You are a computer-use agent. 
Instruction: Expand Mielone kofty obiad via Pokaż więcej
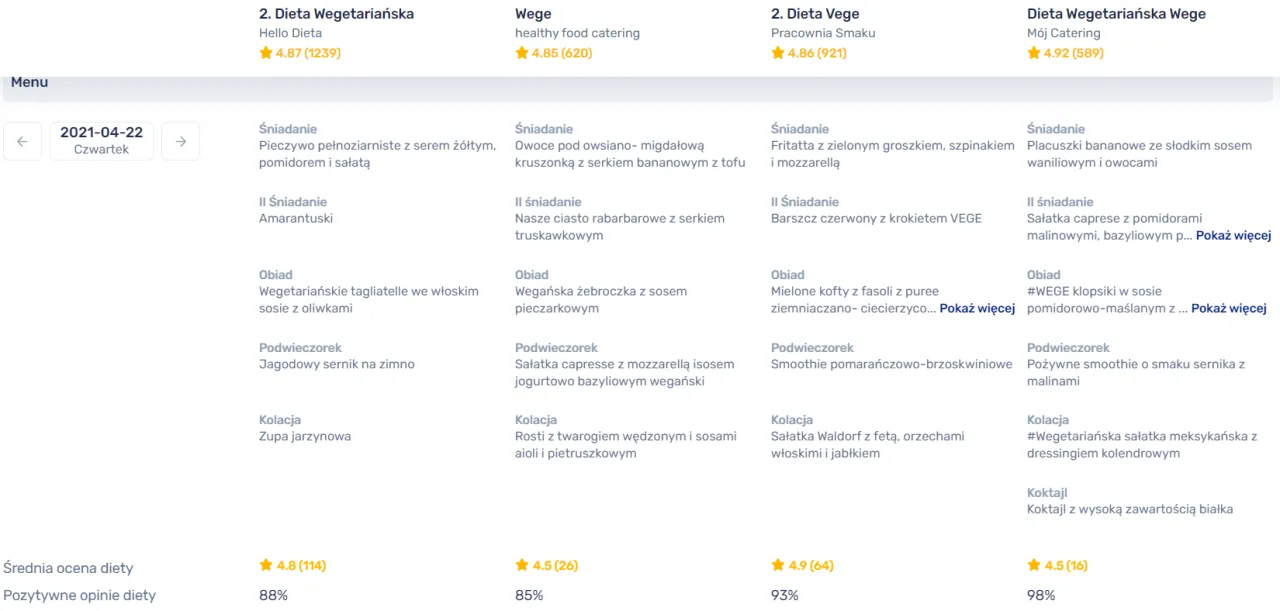click(977, 308)
